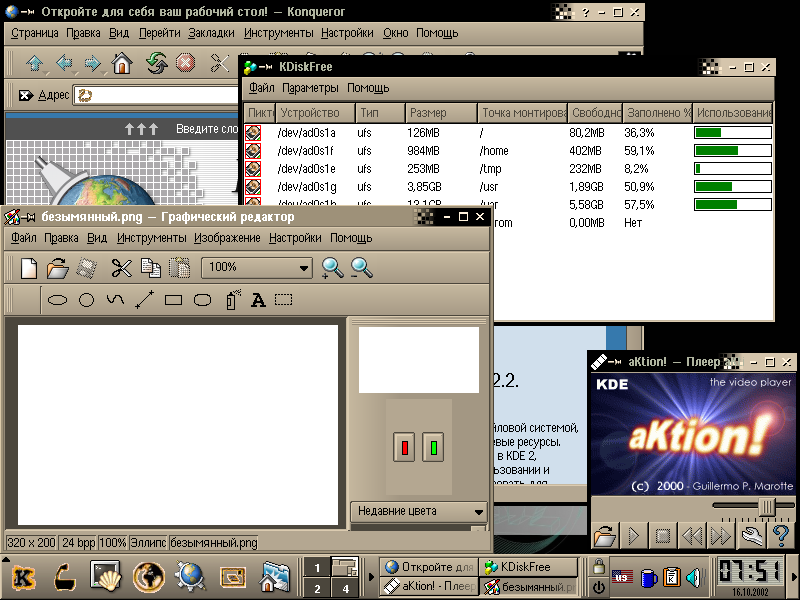Open aKtion player settings wrench

[752, 536]
